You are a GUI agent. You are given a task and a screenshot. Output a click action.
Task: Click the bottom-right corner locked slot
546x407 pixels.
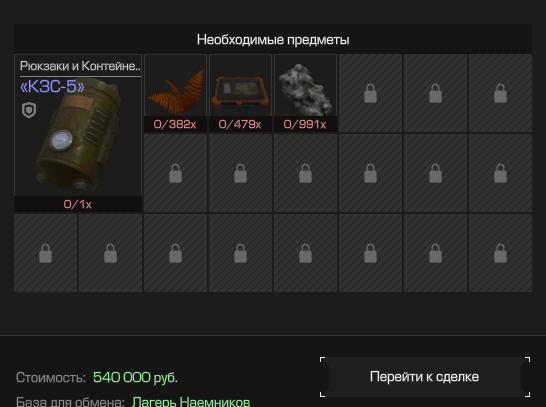pyautogui.click(x=500, y=253)
